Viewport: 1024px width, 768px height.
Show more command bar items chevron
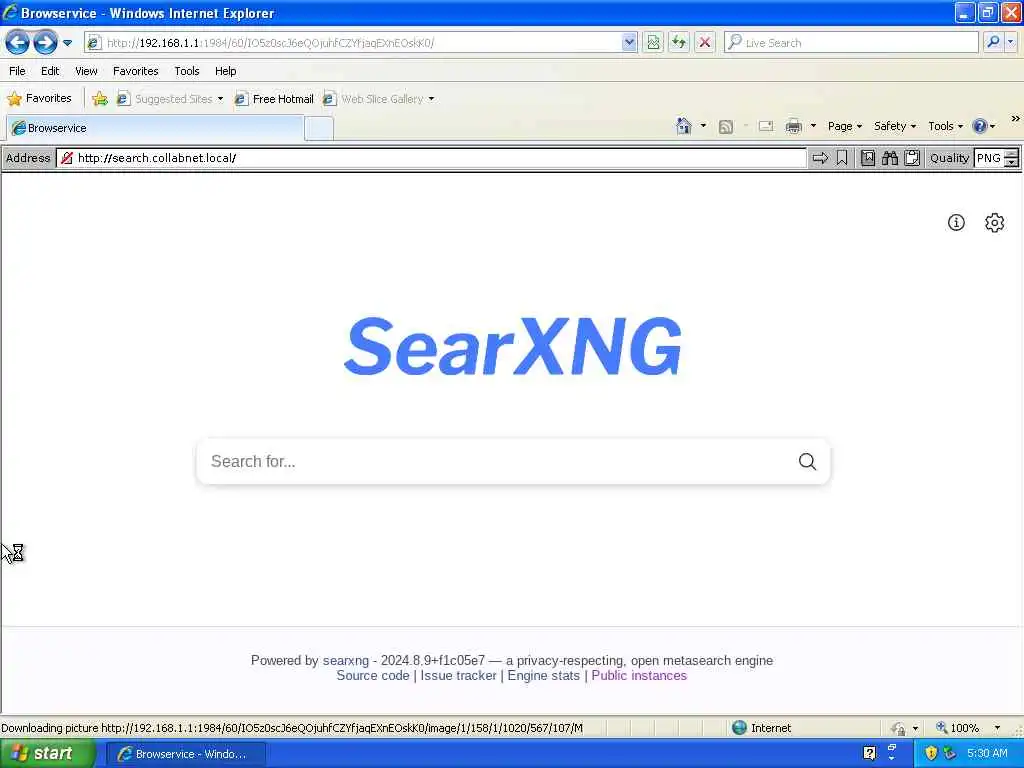click(1015, 119)
